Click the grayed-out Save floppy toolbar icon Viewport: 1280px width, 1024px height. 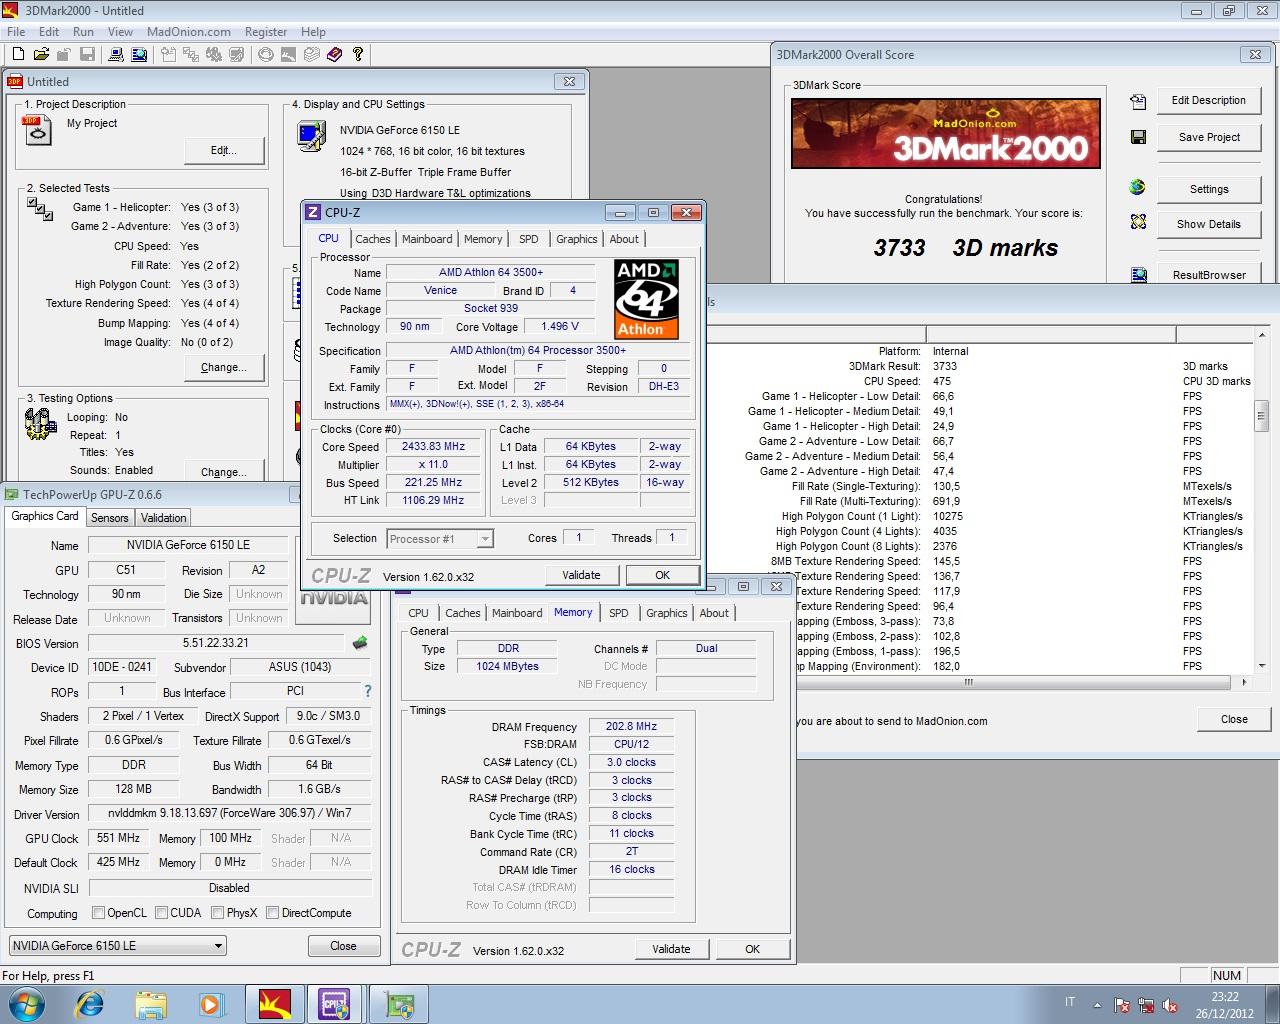(x=87, y=54)
